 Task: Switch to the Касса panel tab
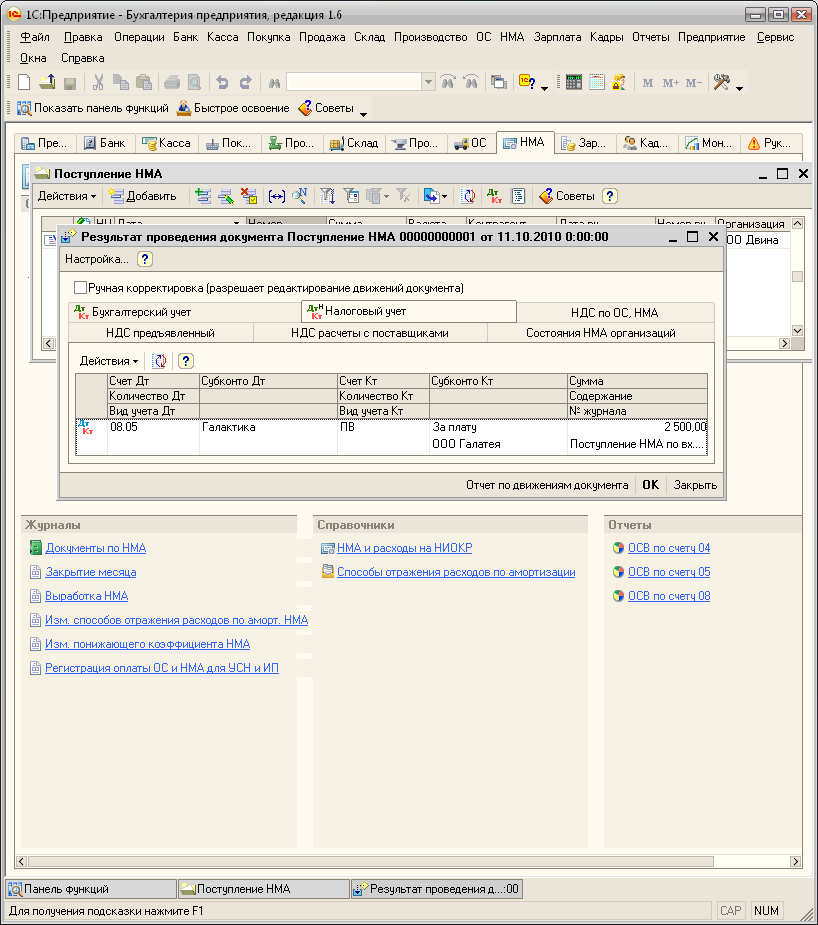[166, 143]
